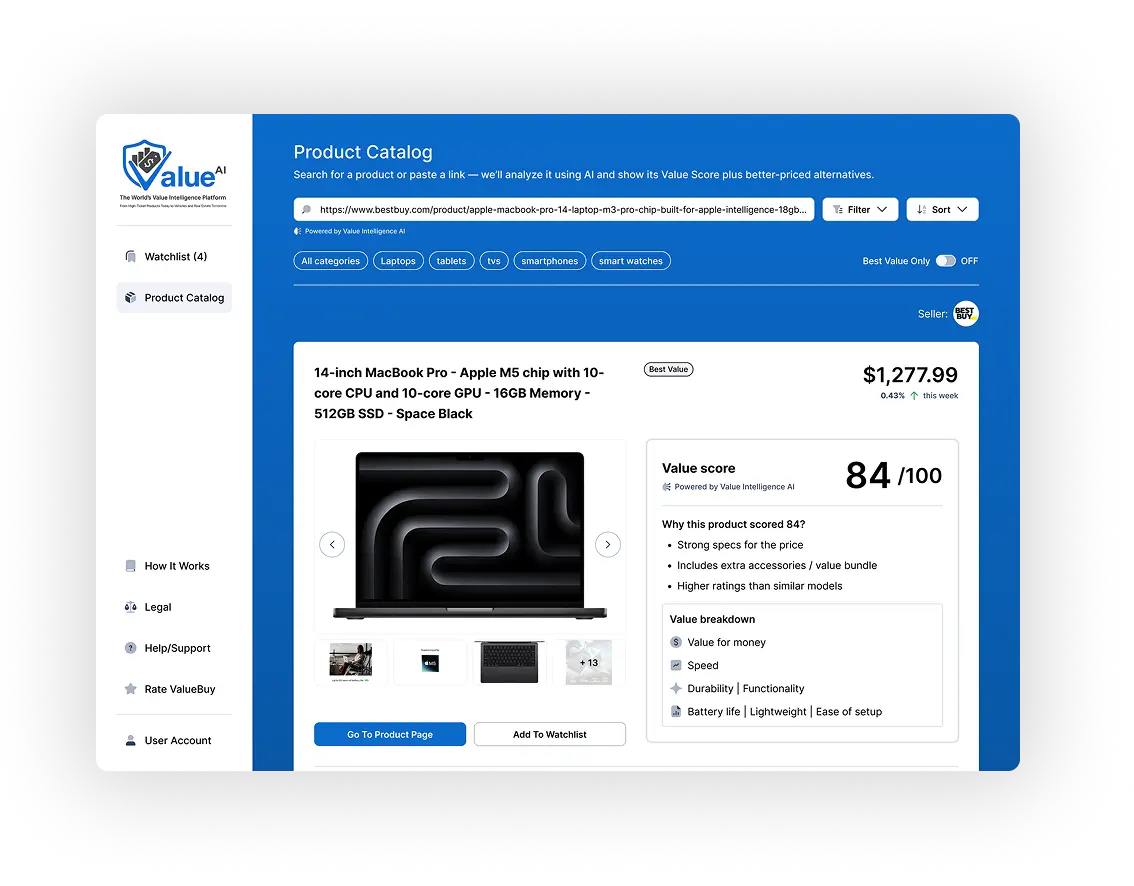Open Watchlist (4) in the sidebar
The width and height of the screenshot is (1134, 886).
coord(174,257)
